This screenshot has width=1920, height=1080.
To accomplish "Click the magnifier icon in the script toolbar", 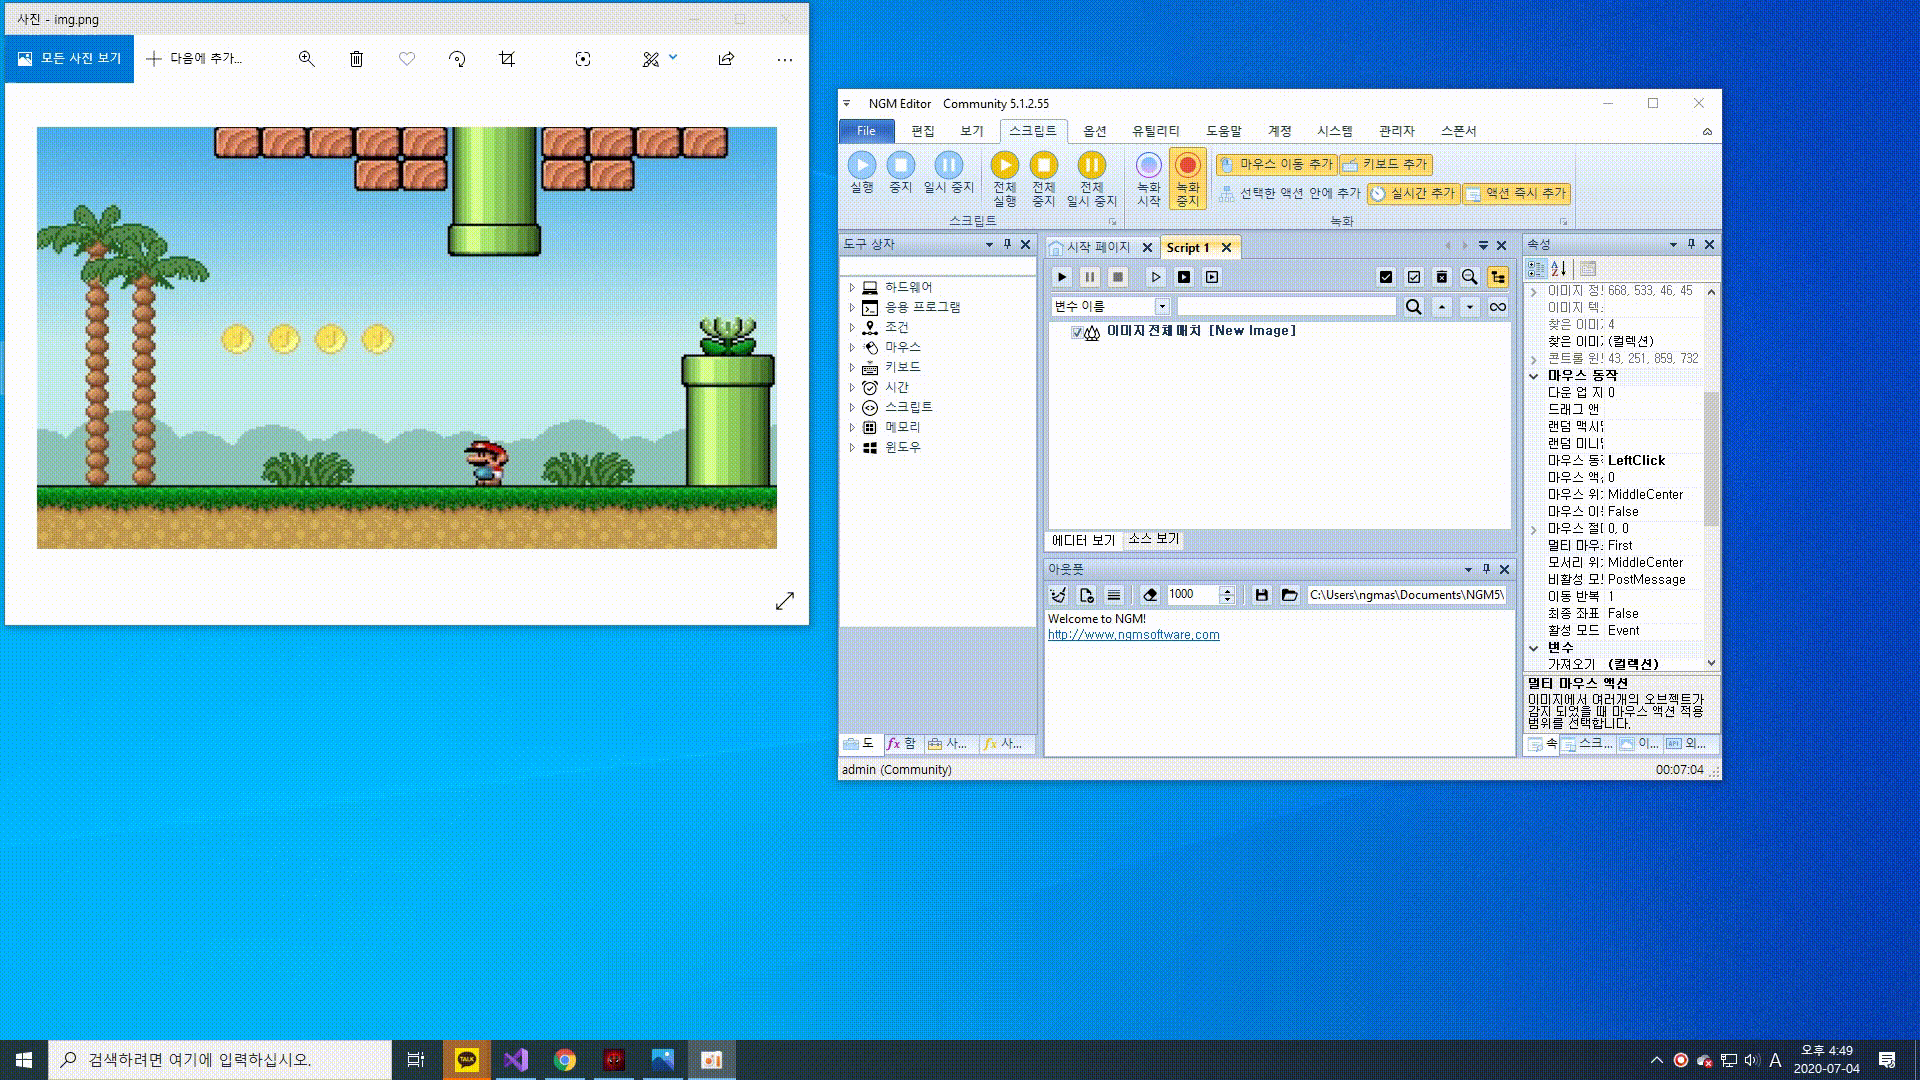I will point(1469,277).
